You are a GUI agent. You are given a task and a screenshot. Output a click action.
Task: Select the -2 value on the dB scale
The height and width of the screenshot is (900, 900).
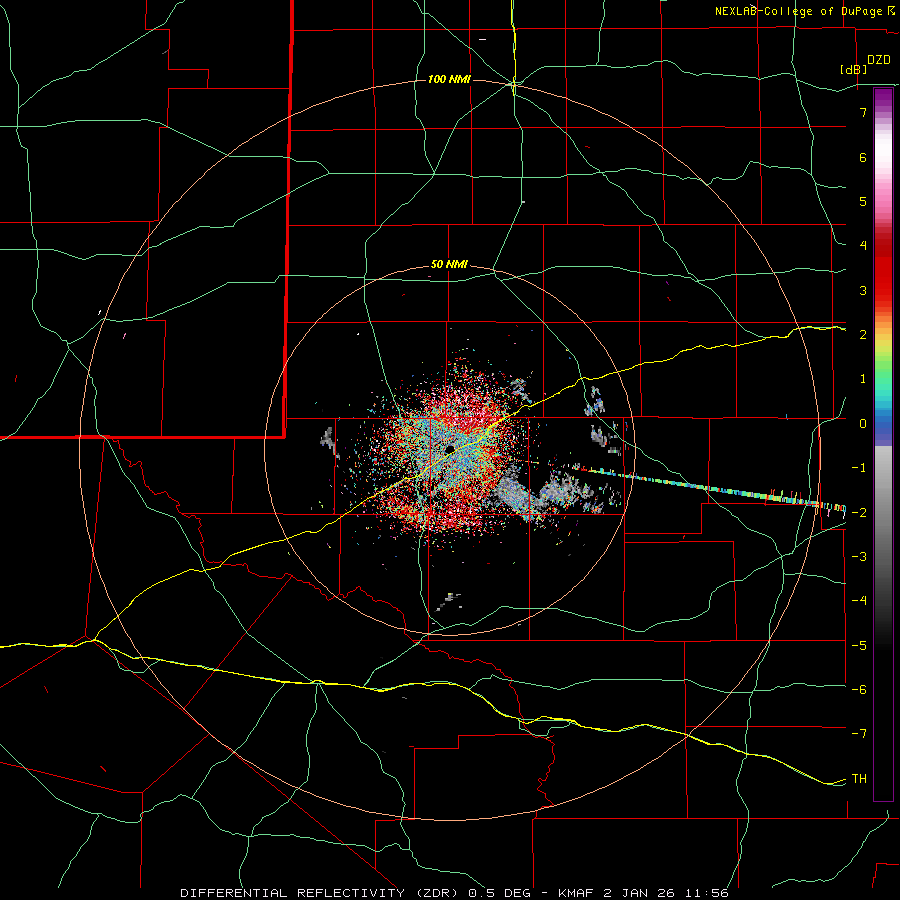pos(859,512)
